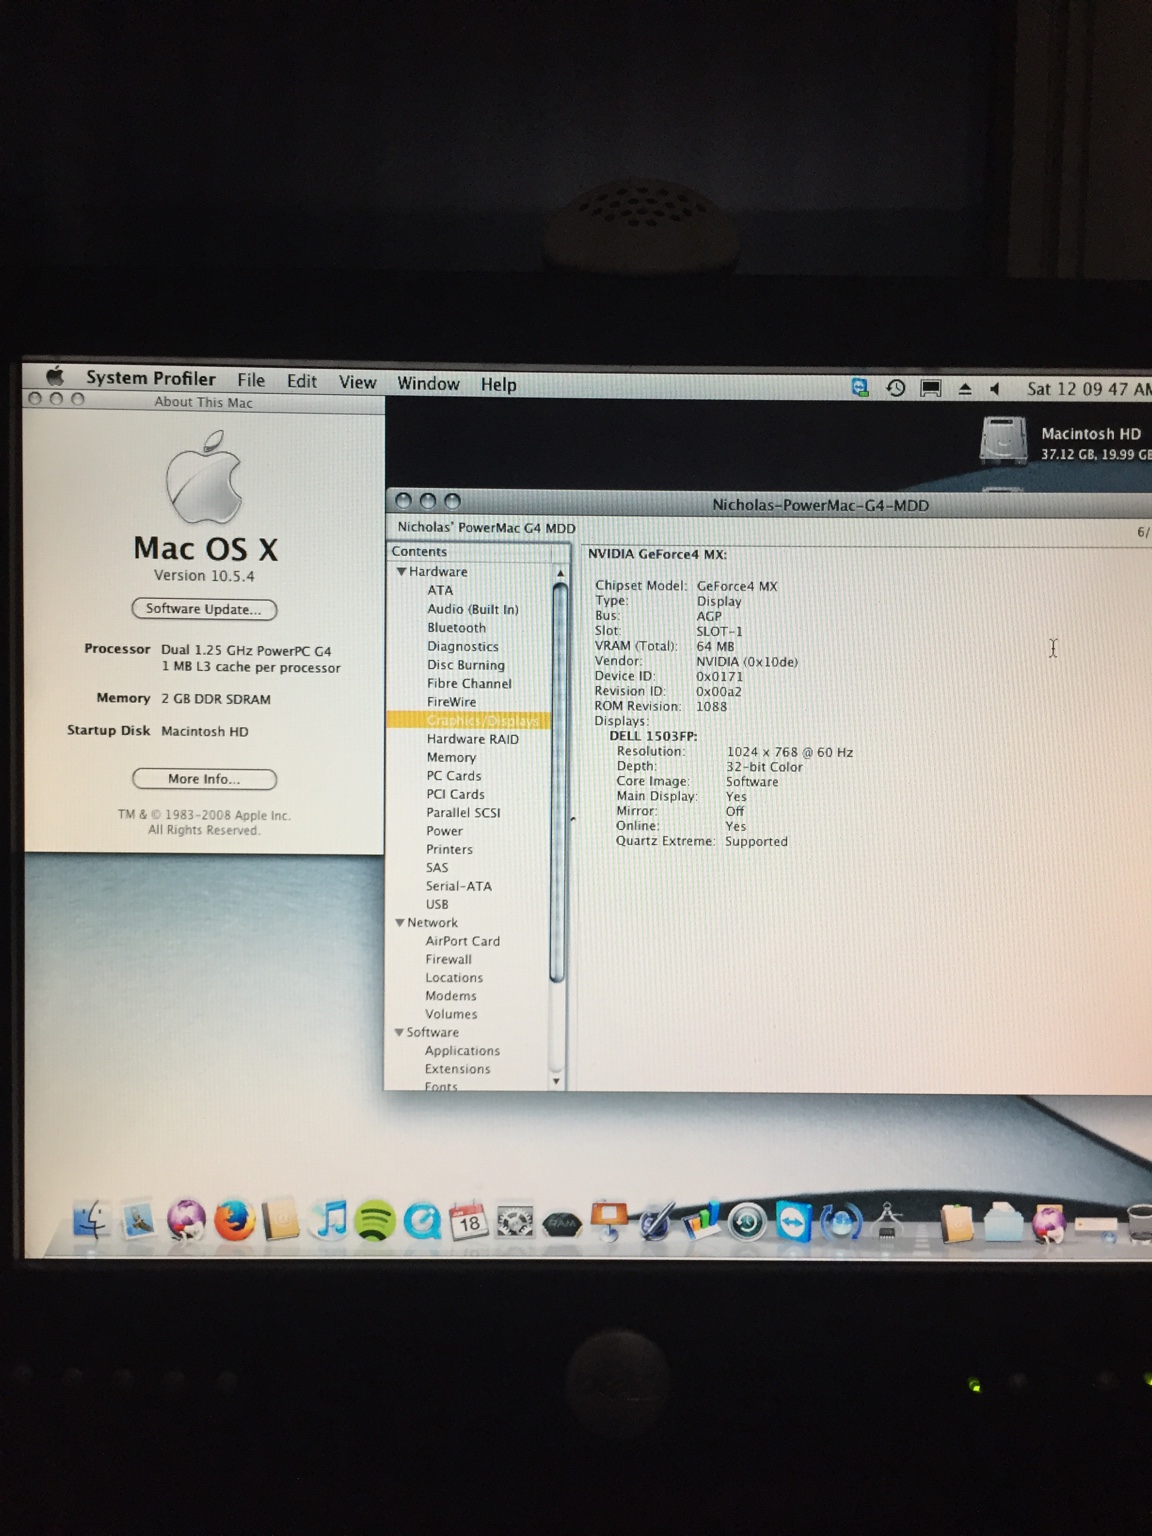The width and height of the screenshot is (1152, 1536).
Task: Open the Trash in the dock
Action: tap(1140, 1222)
